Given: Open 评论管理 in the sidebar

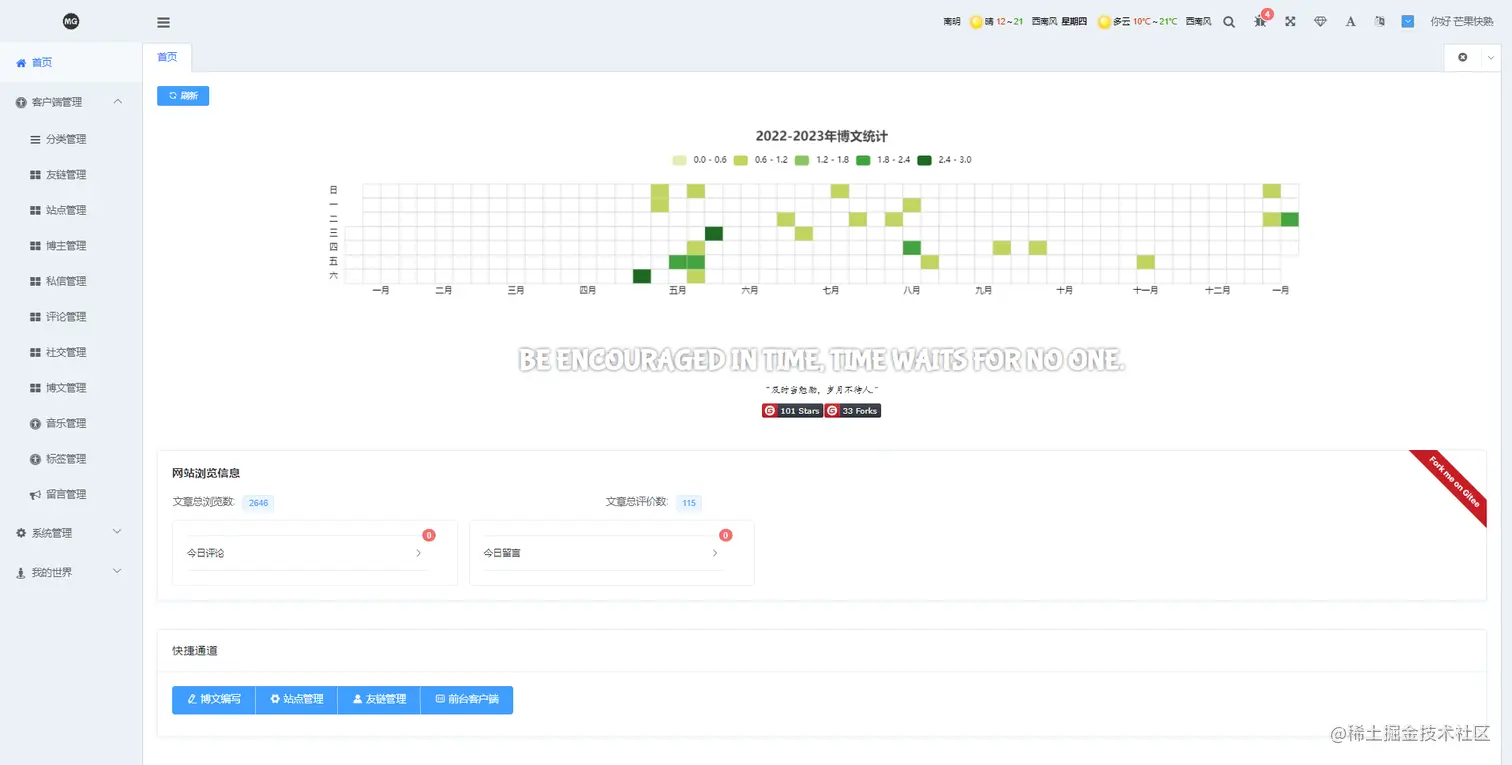Looking at the screenshot, I should coord(71,317).
